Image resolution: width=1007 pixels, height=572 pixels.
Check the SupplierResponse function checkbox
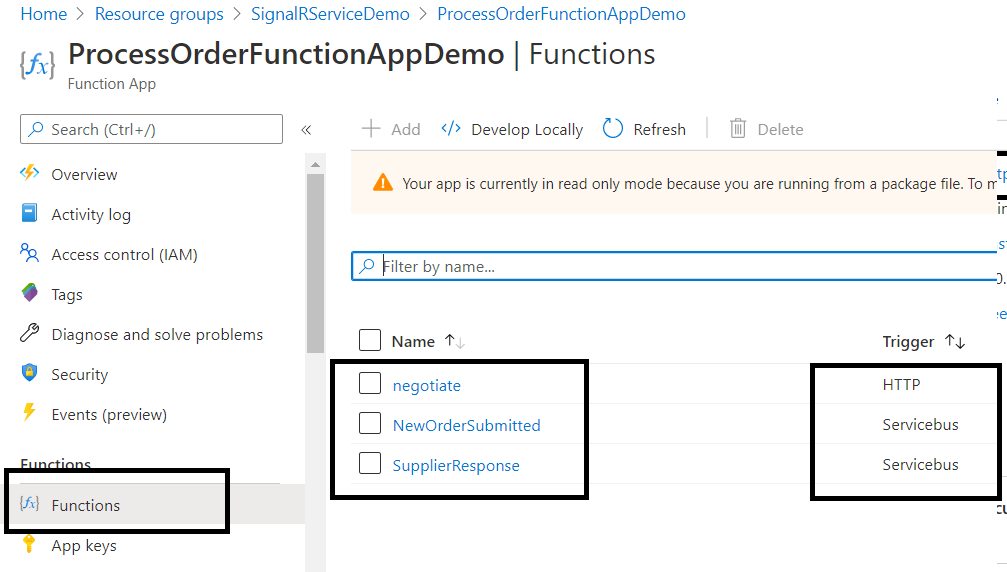point(370,463)
